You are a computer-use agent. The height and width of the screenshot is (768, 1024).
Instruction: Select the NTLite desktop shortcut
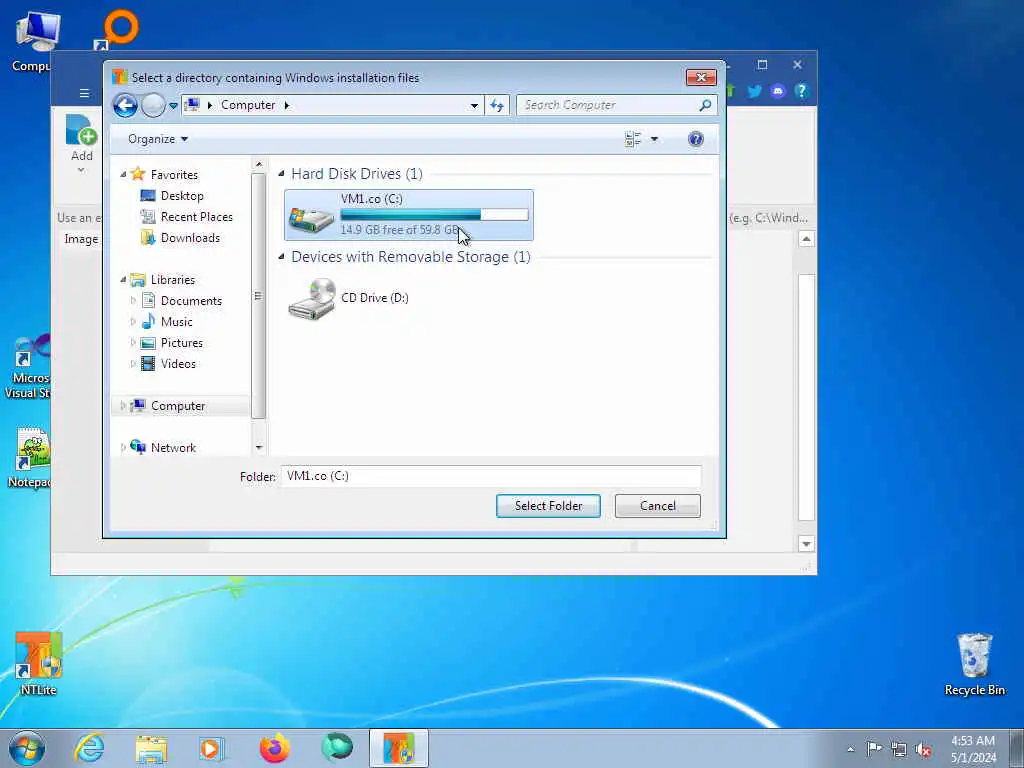pyautogui.click(x=38, y=664)
